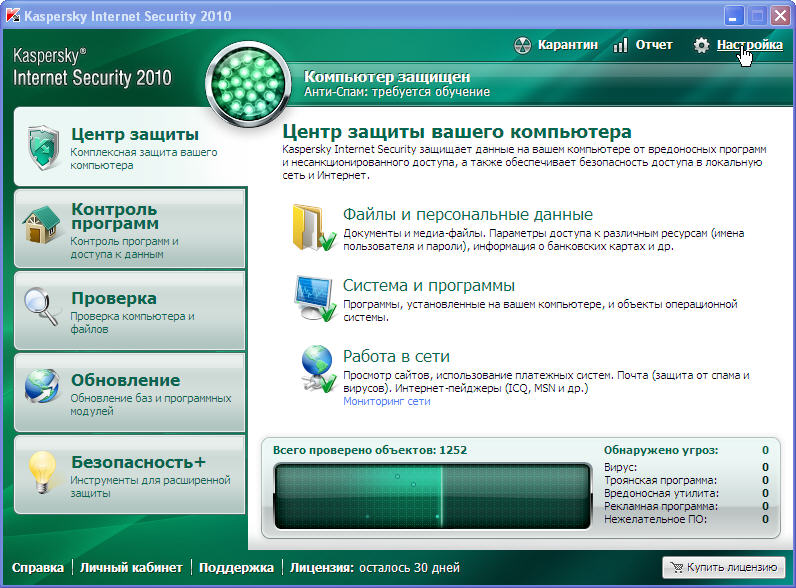Click 'Компьютер защищен' status text
Image resolution: width=796 pixels, height=588 pixels.
pos(387,77)
